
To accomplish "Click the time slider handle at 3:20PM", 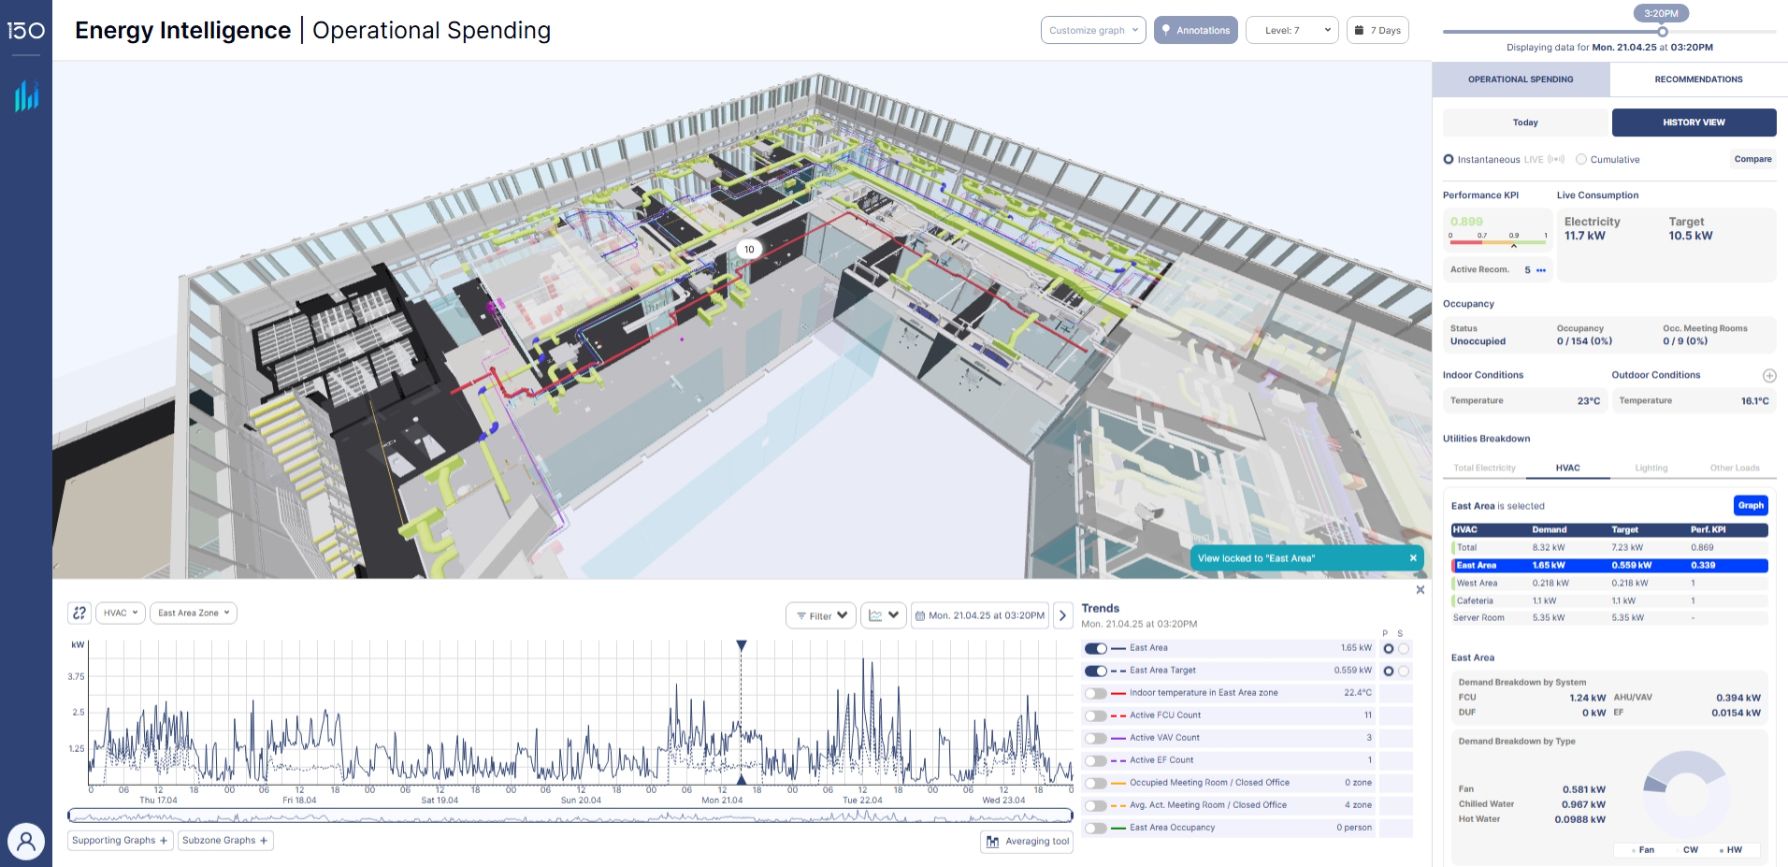I will point(1662,31).
